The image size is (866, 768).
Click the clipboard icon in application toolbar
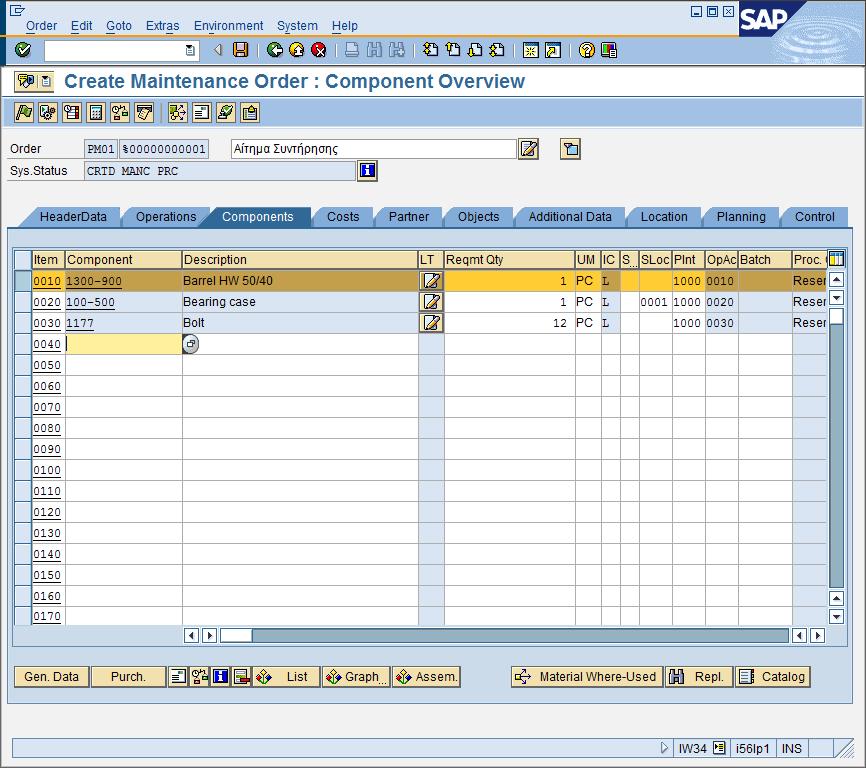[250, 113]
